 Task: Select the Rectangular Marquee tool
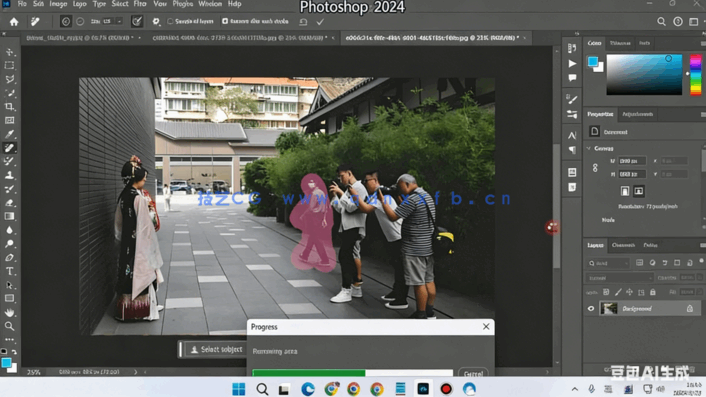pyautogui.click(x=9, y=66)
